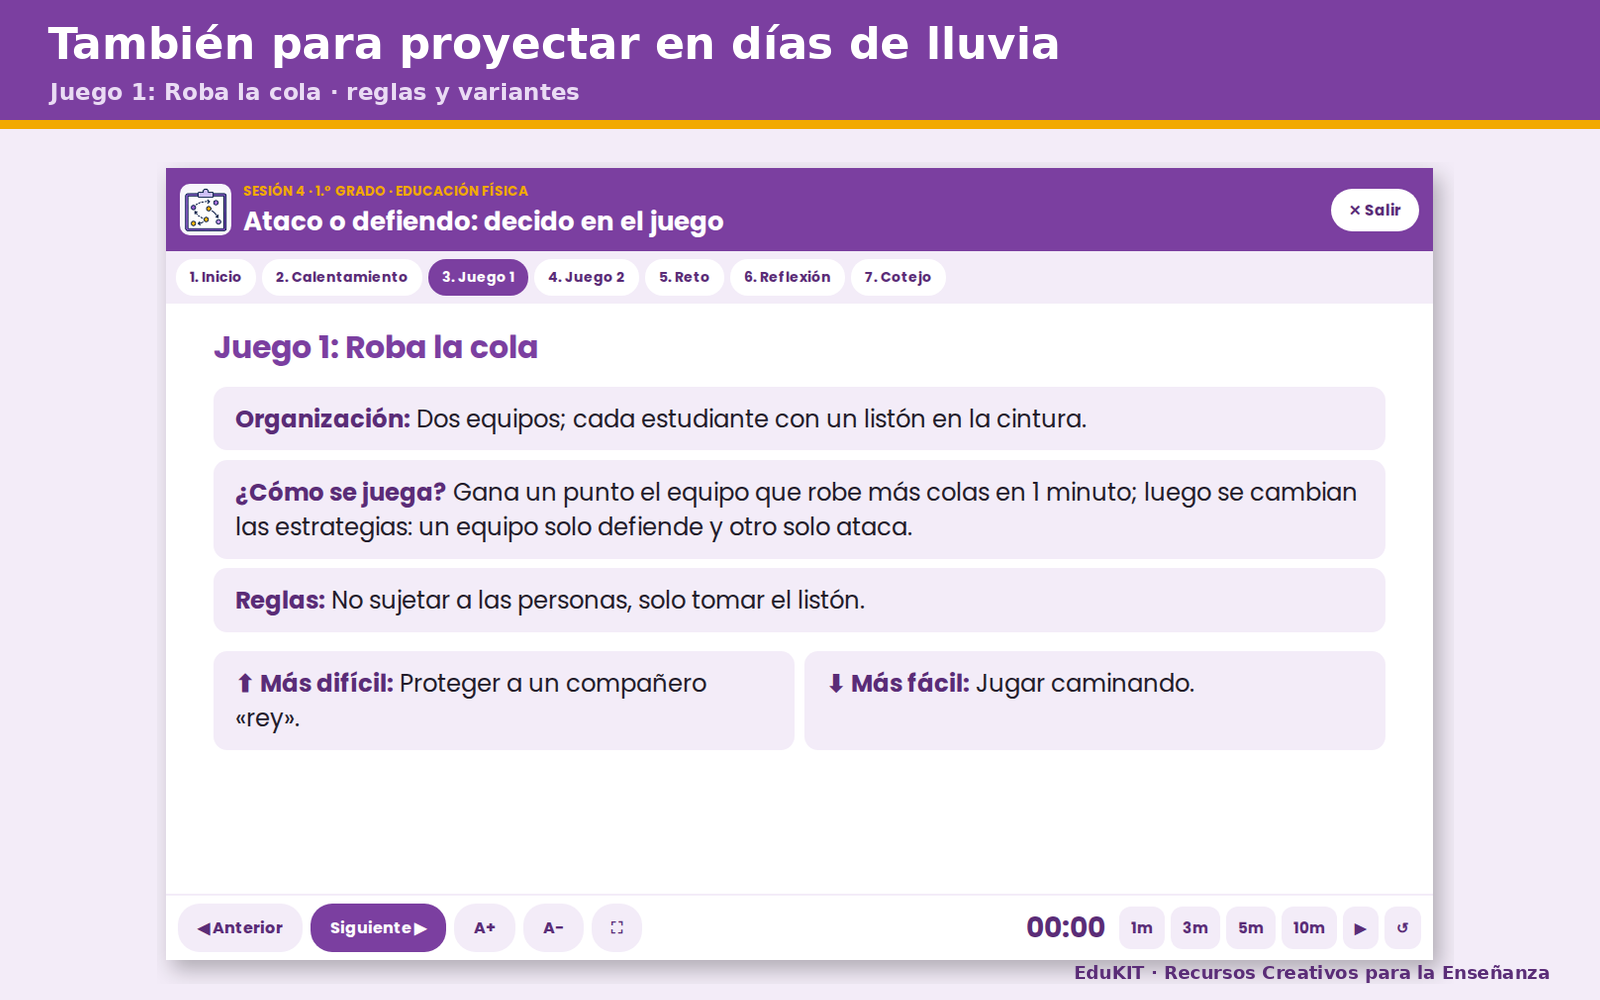1600x1000 pixels.
Task: Go back with Anterior button
Action: tap(240, 928)
